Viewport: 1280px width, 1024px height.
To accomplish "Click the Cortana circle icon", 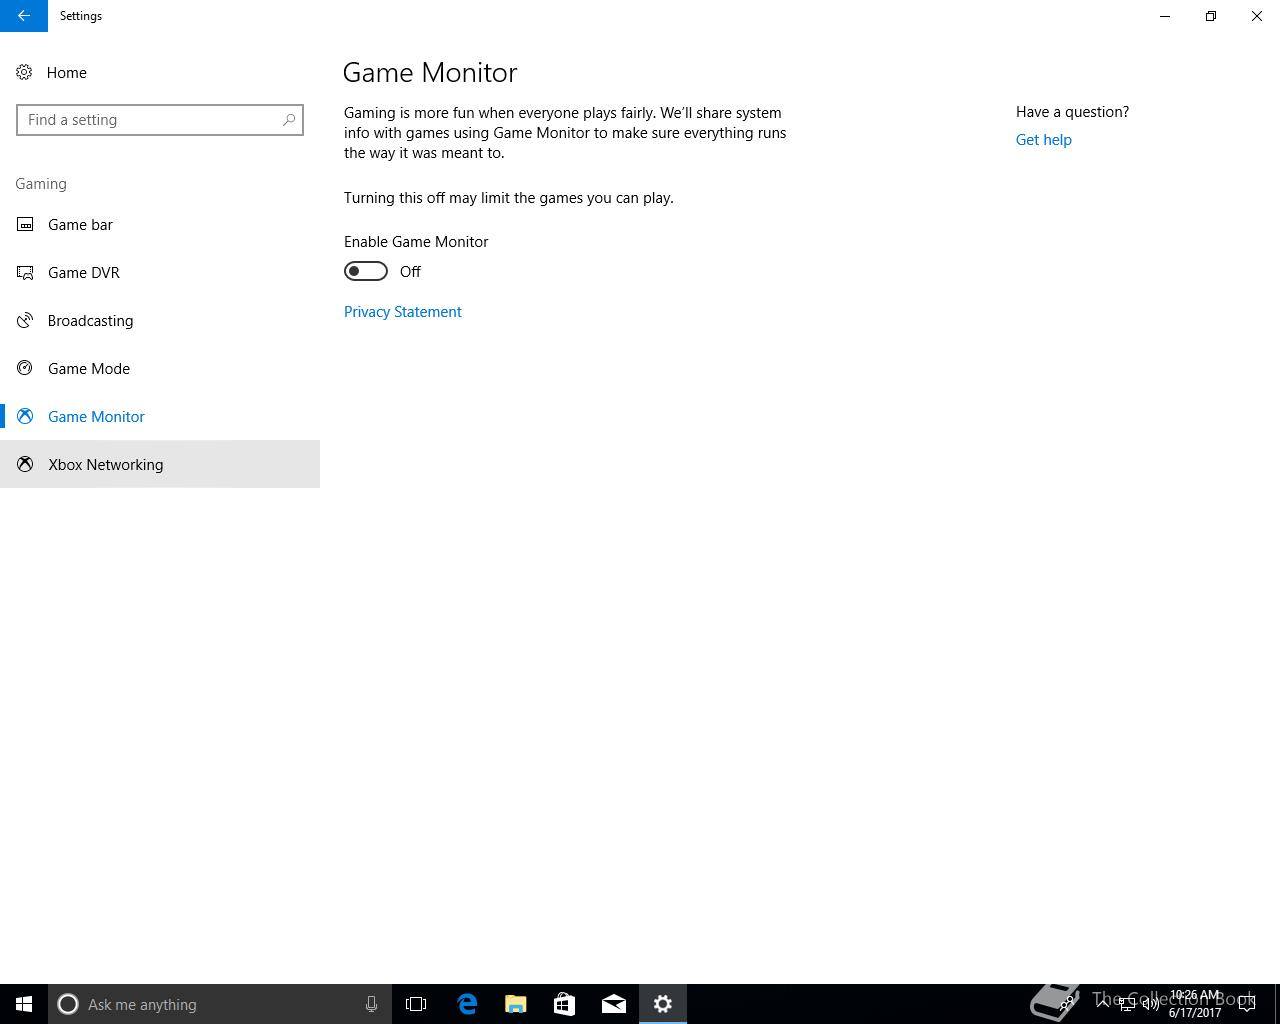I will pyautogui.click(x=68, y=1004).
